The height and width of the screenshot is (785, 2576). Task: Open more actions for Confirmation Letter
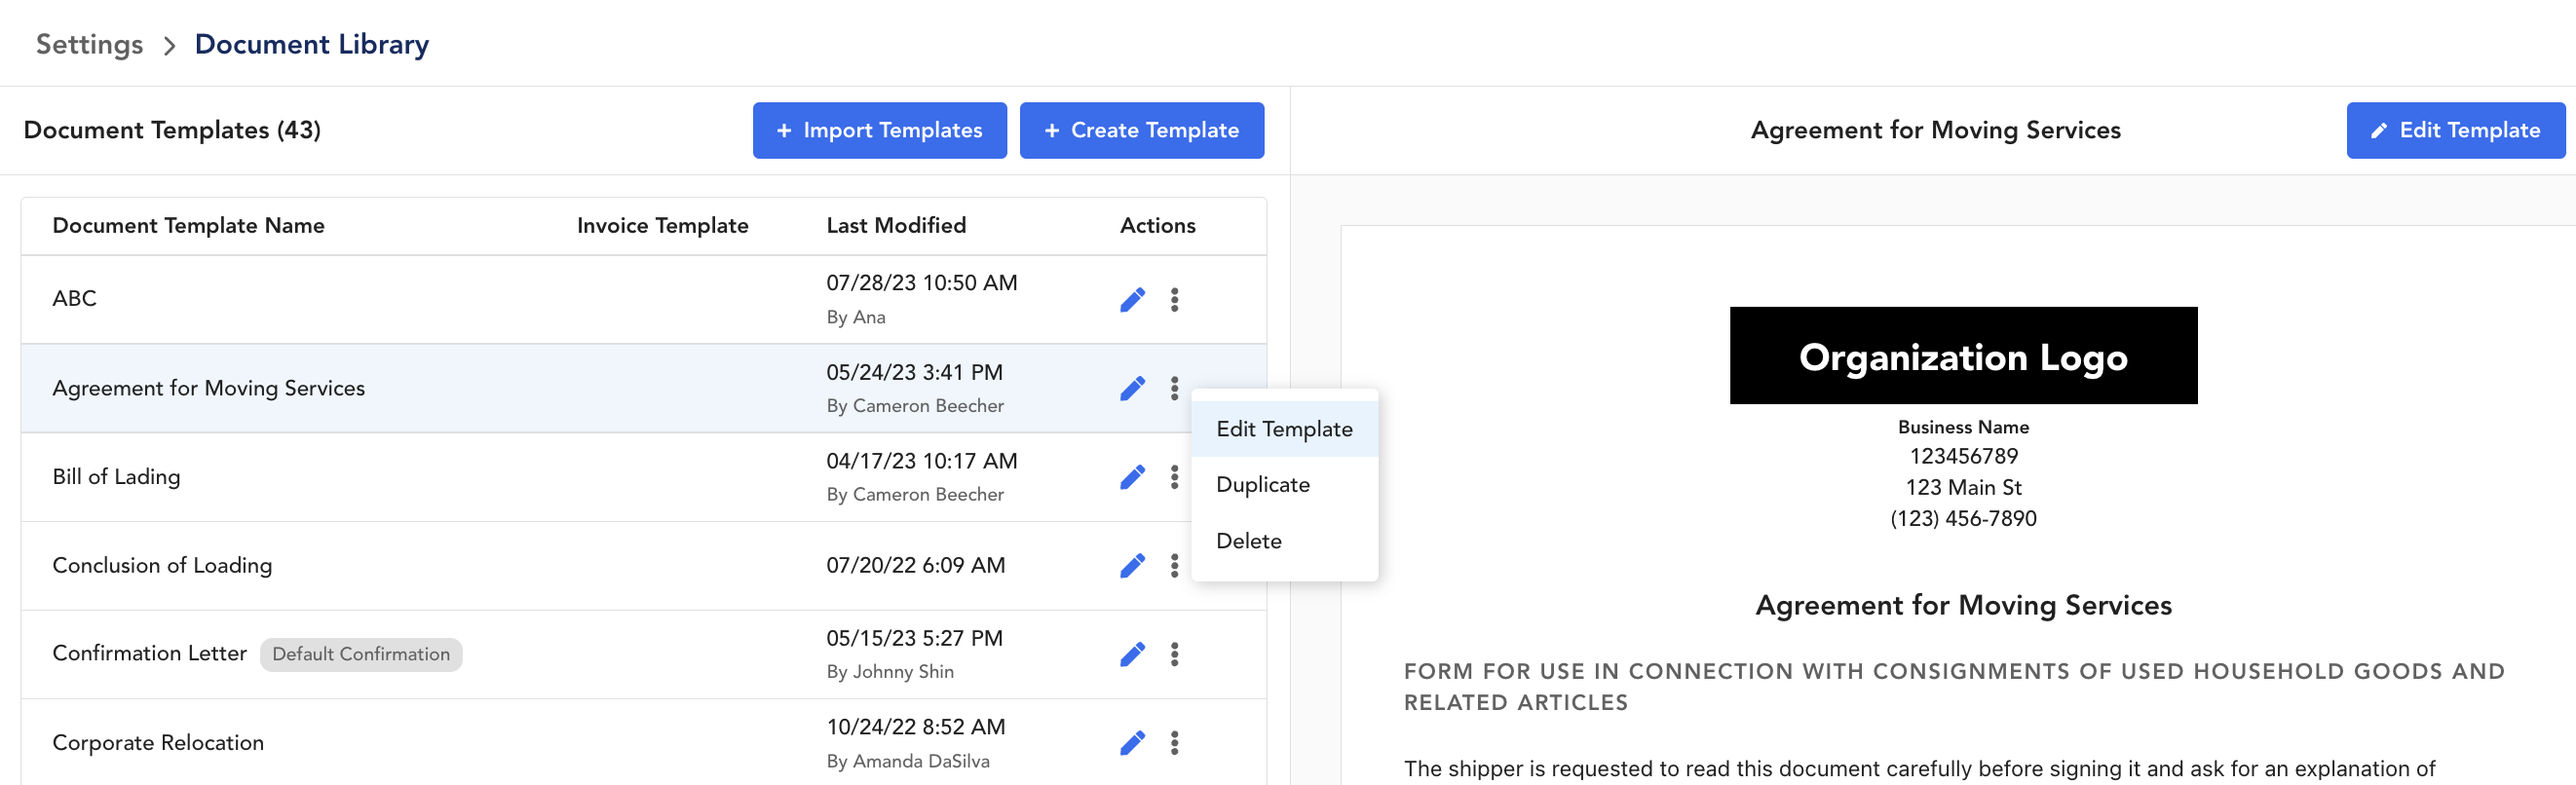(1174, 654)
